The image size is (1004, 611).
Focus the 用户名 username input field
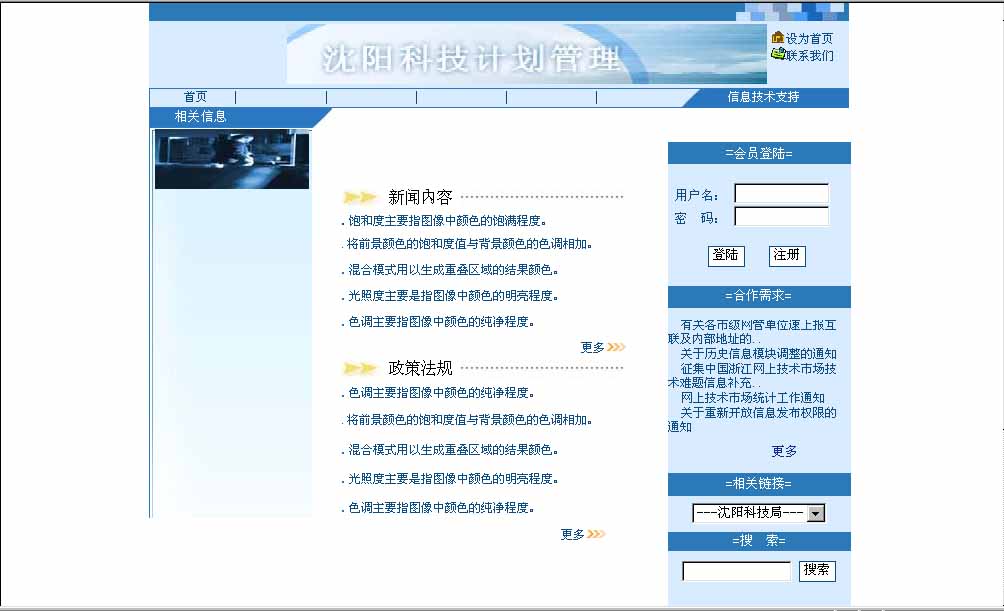coord(781,194)
